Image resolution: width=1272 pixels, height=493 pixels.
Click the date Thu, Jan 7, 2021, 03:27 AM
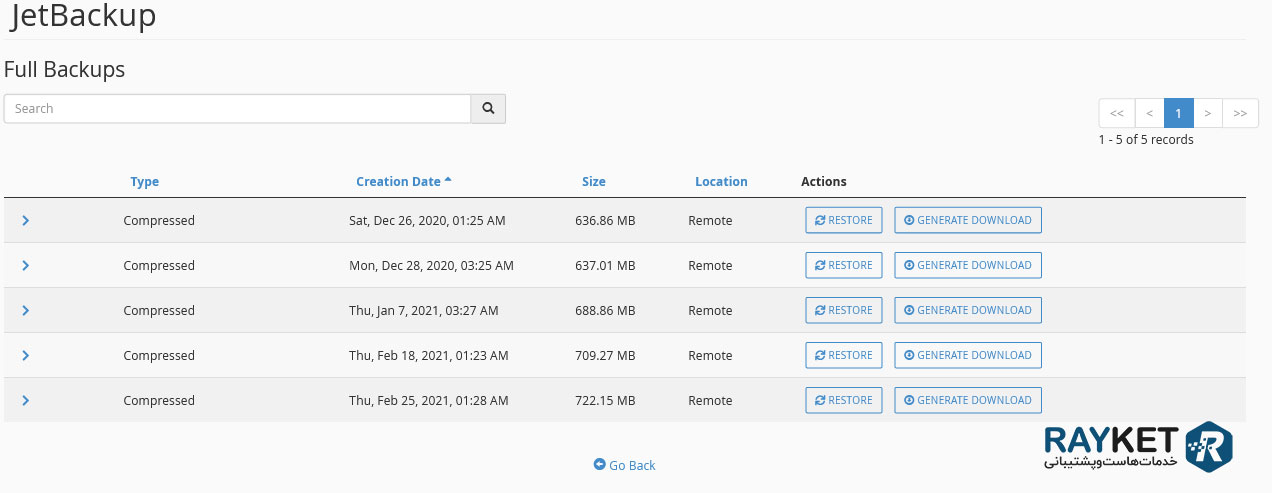424,310
